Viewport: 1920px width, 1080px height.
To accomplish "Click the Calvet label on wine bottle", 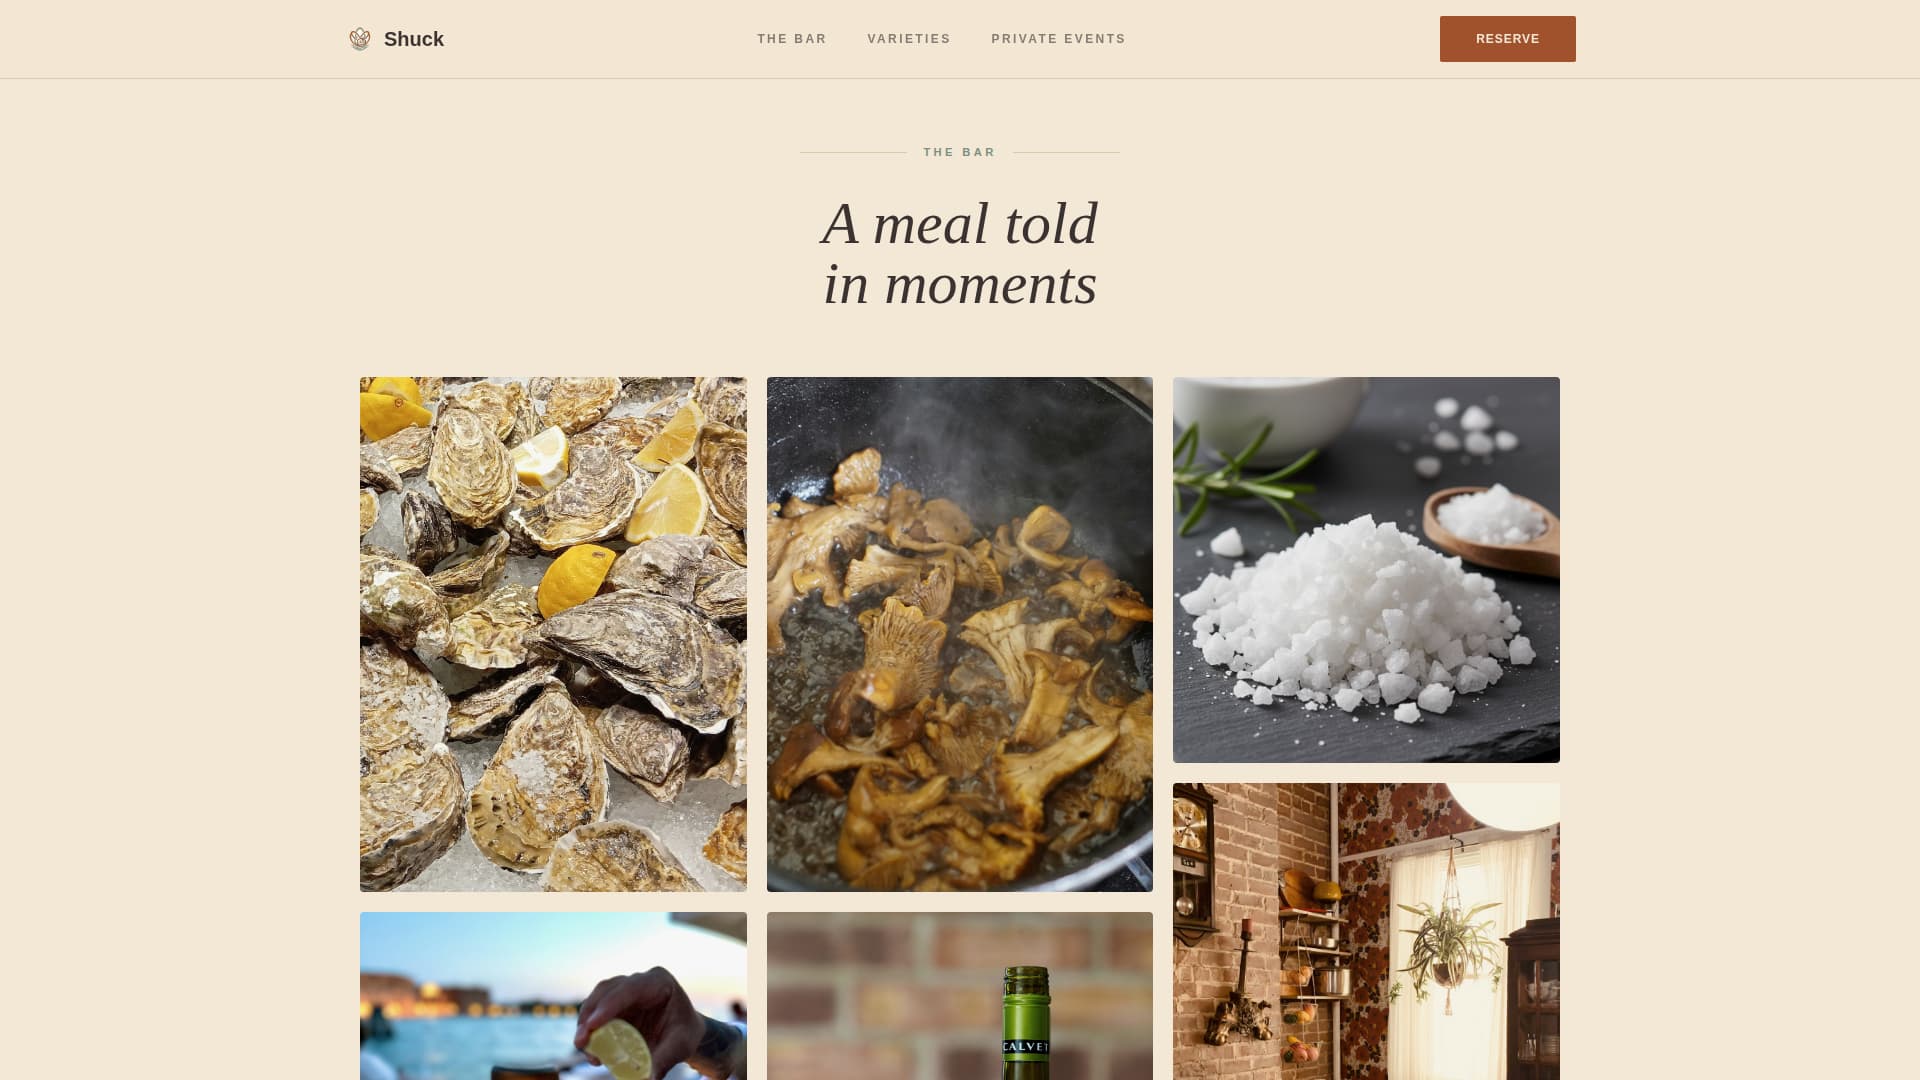I will pos(1026,1047).
